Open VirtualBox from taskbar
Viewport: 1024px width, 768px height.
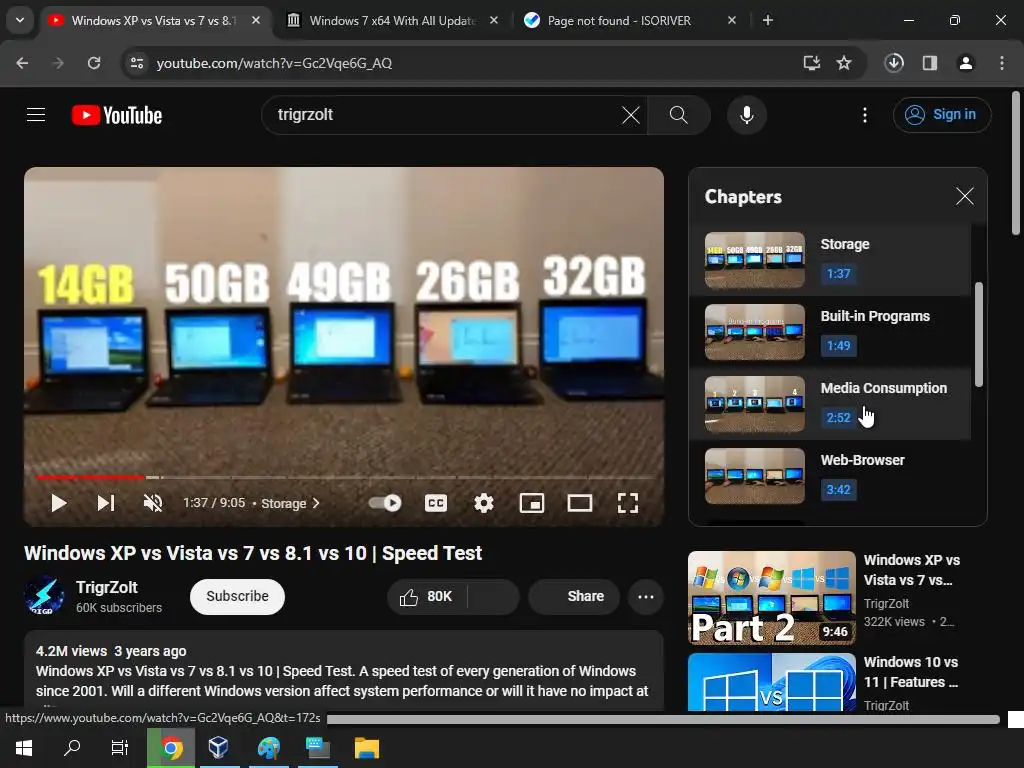[x=219, y=748]
